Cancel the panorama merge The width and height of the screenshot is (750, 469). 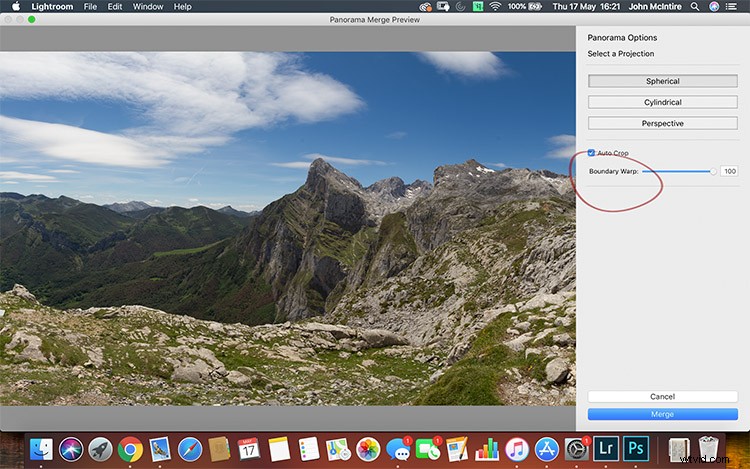[662, 397]
